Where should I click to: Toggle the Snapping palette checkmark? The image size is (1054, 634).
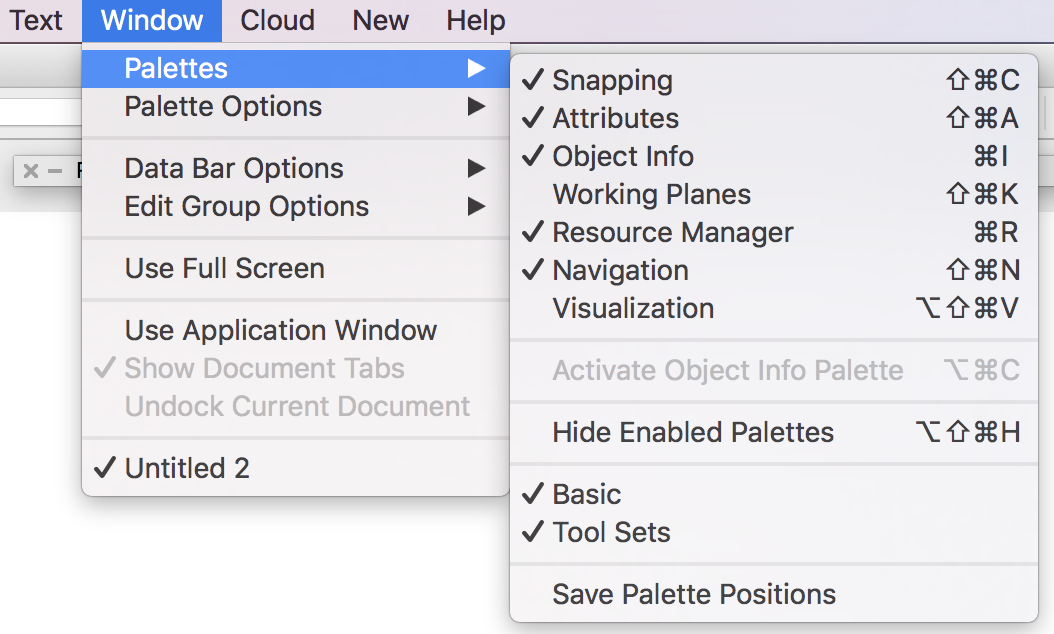point(612,81)
